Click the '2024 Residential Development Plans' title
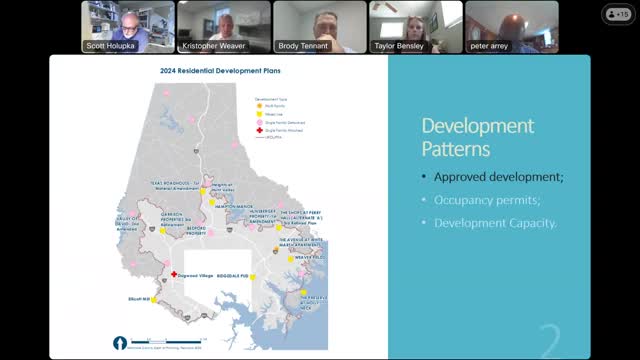Viewport: 640px width, 360px height. 220,71
